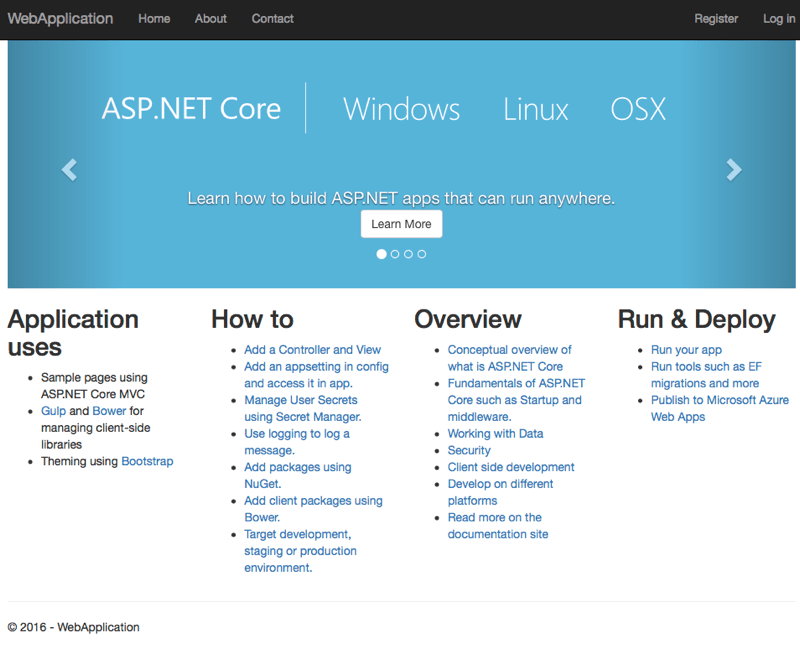Click the Application uses heading

point(73,333)
